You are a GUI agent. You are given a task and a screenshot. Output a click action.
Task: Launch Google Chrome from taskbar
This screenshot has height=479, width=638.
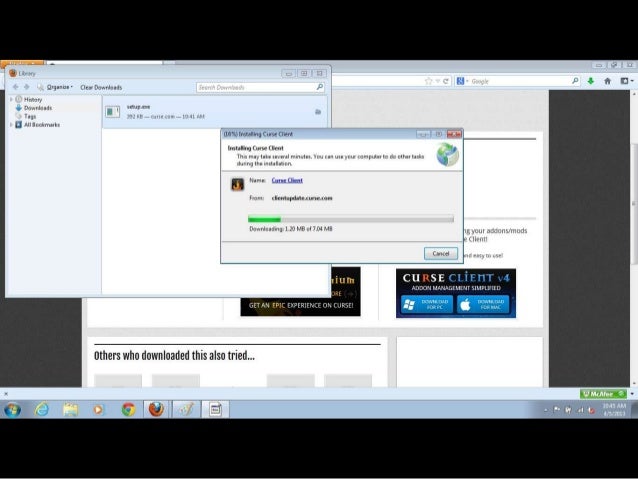tap(129, 409)
